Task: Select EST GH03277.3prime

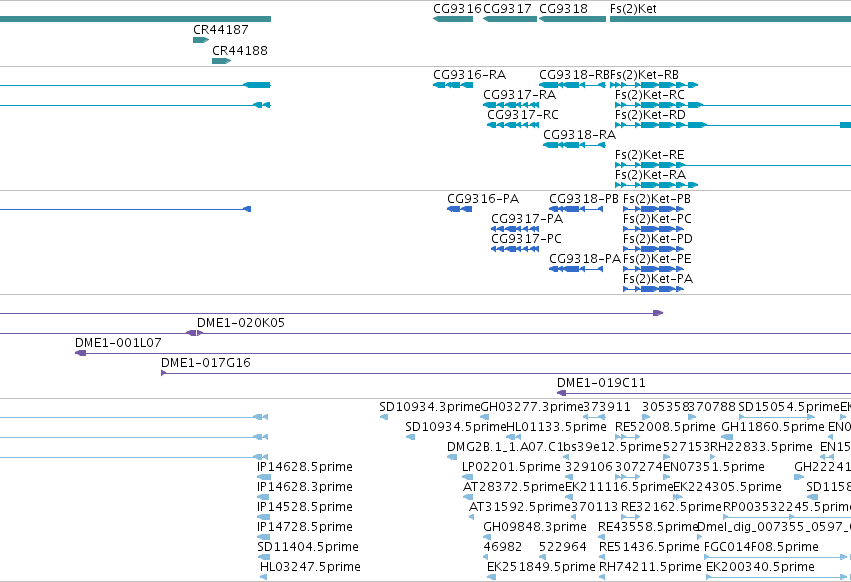Action: click(485, 417)
